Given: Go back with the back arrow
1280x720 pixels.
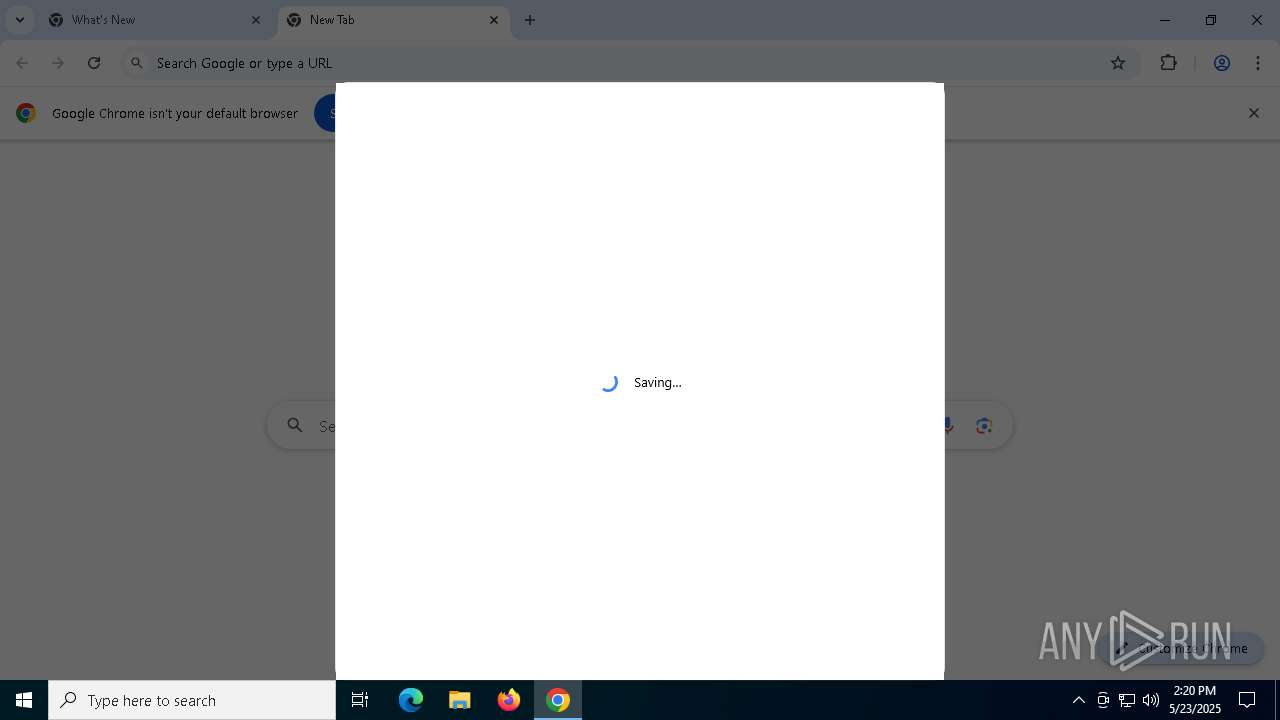Looking at the screenshot, I should (x=22, y=63).
